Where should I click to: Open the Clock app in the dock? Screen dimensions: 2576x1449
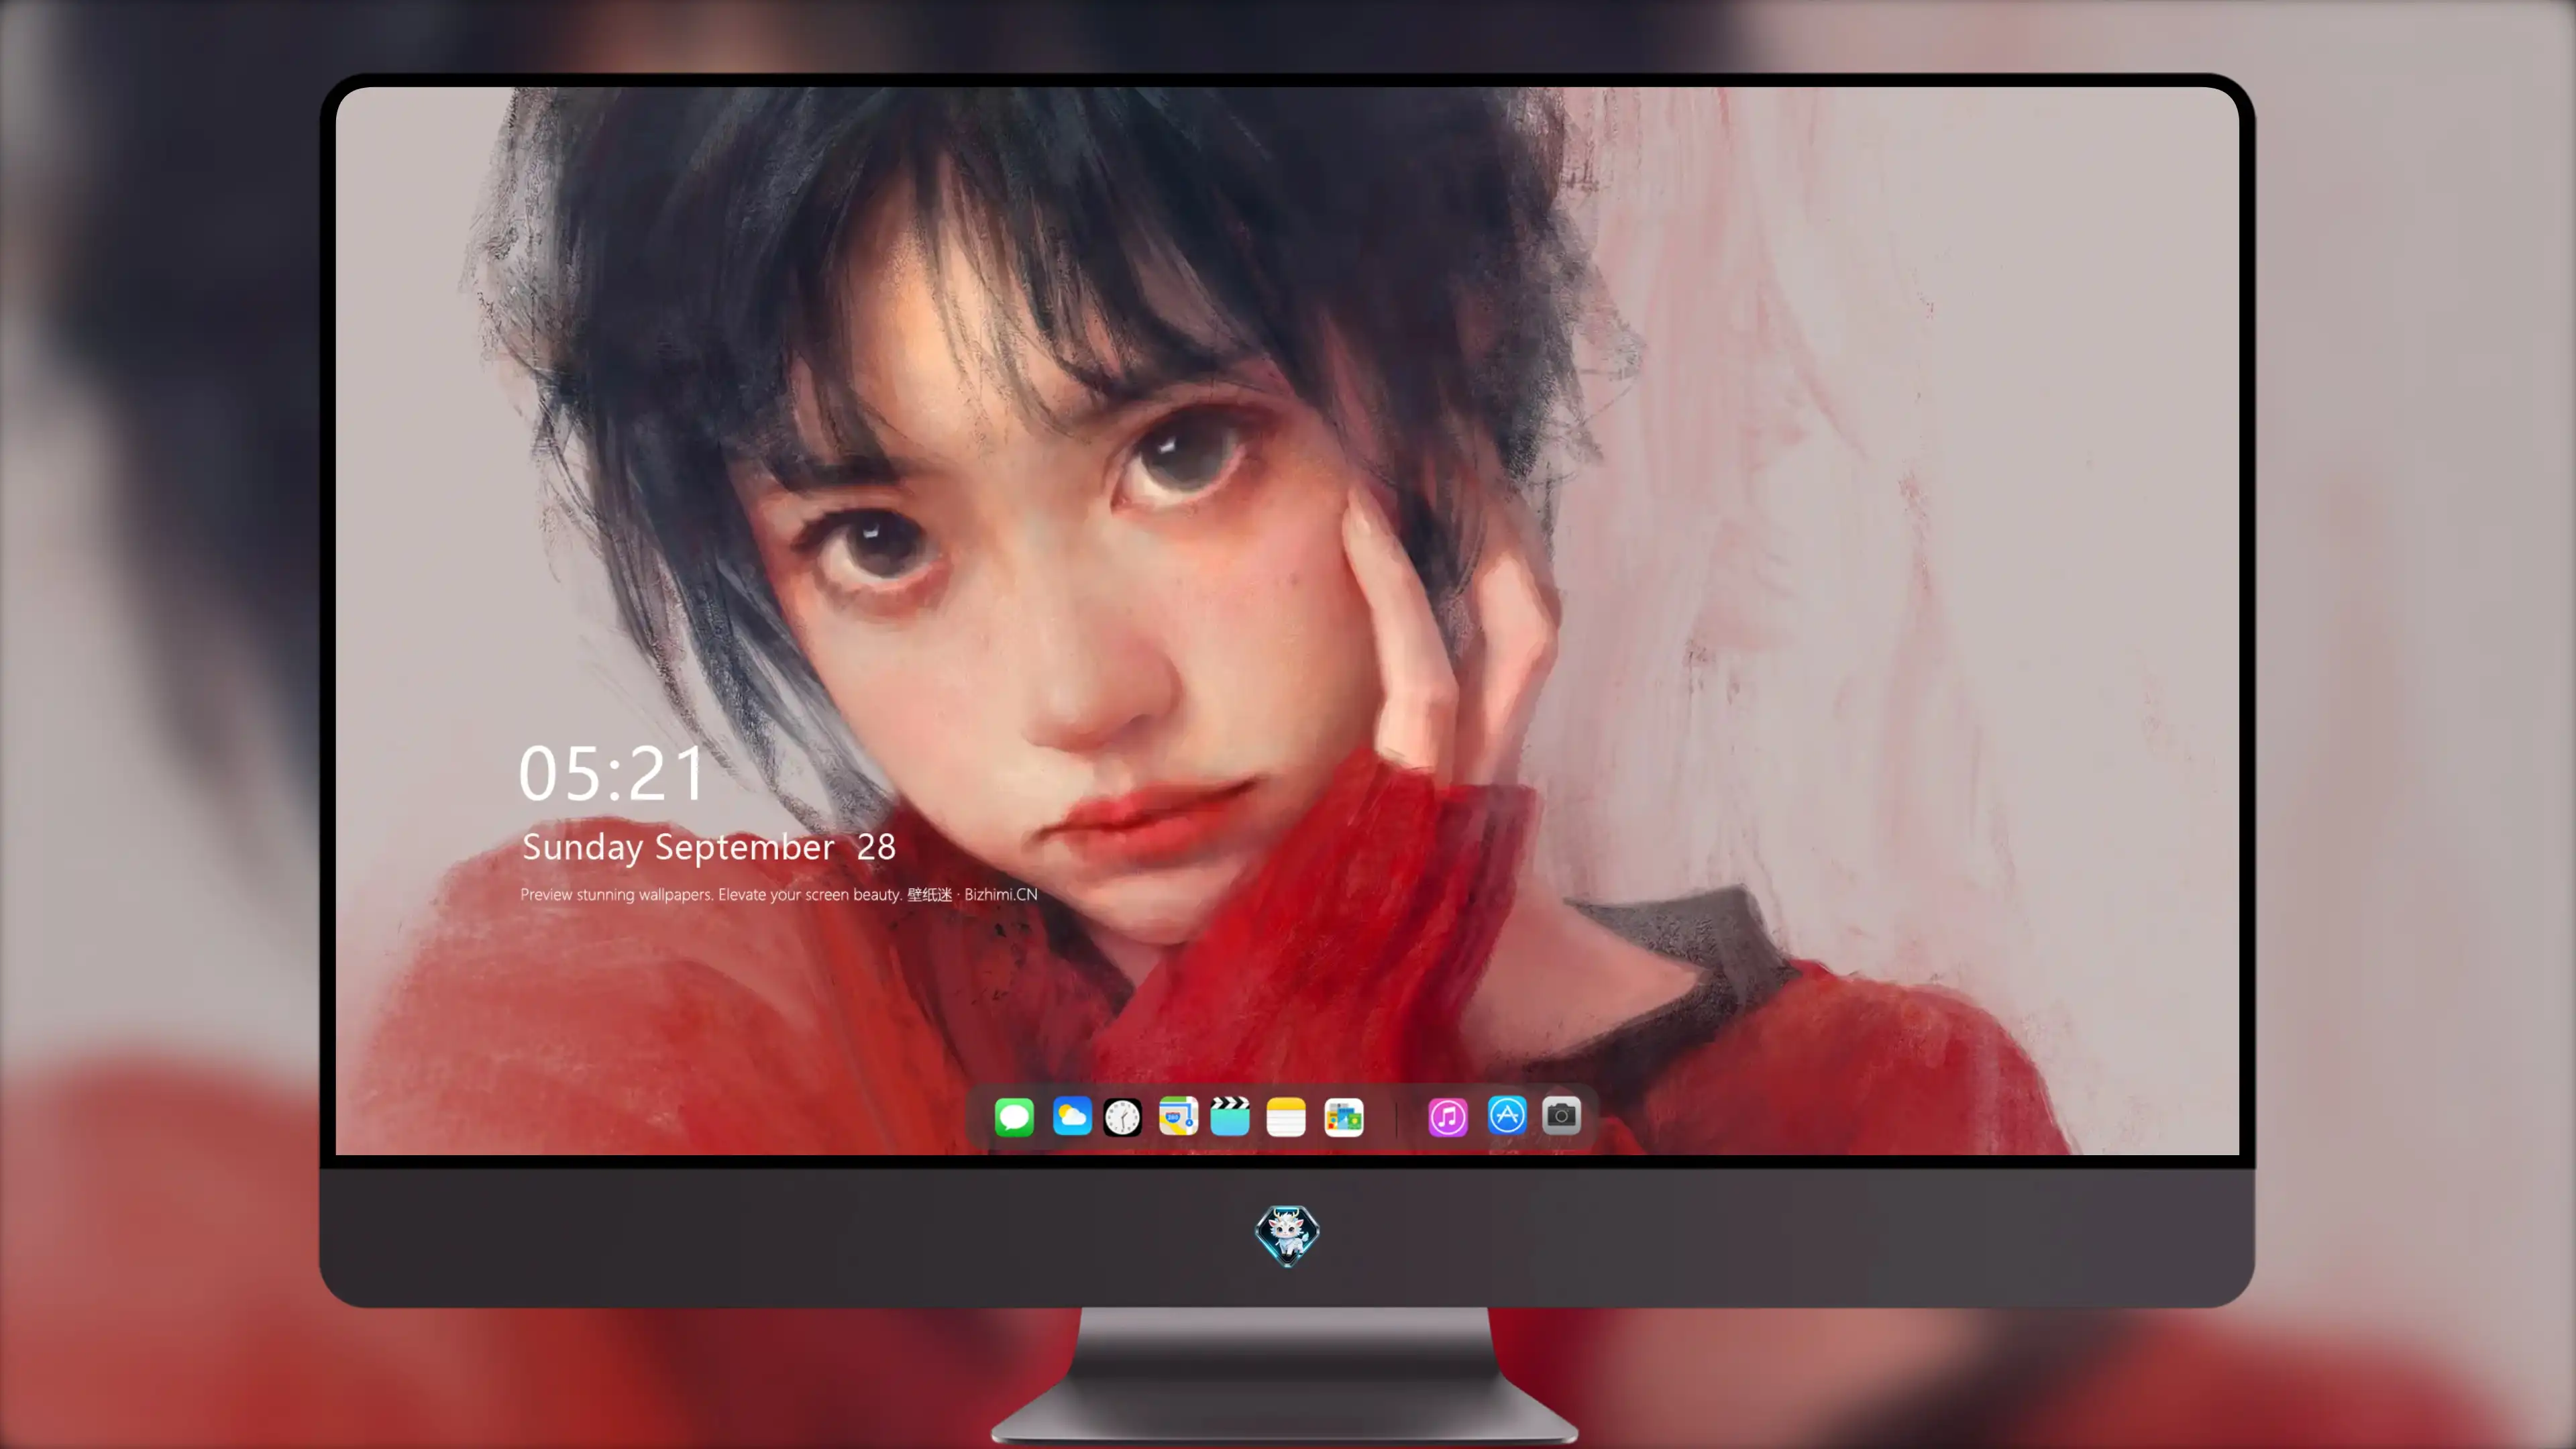click(1122, 1117)
